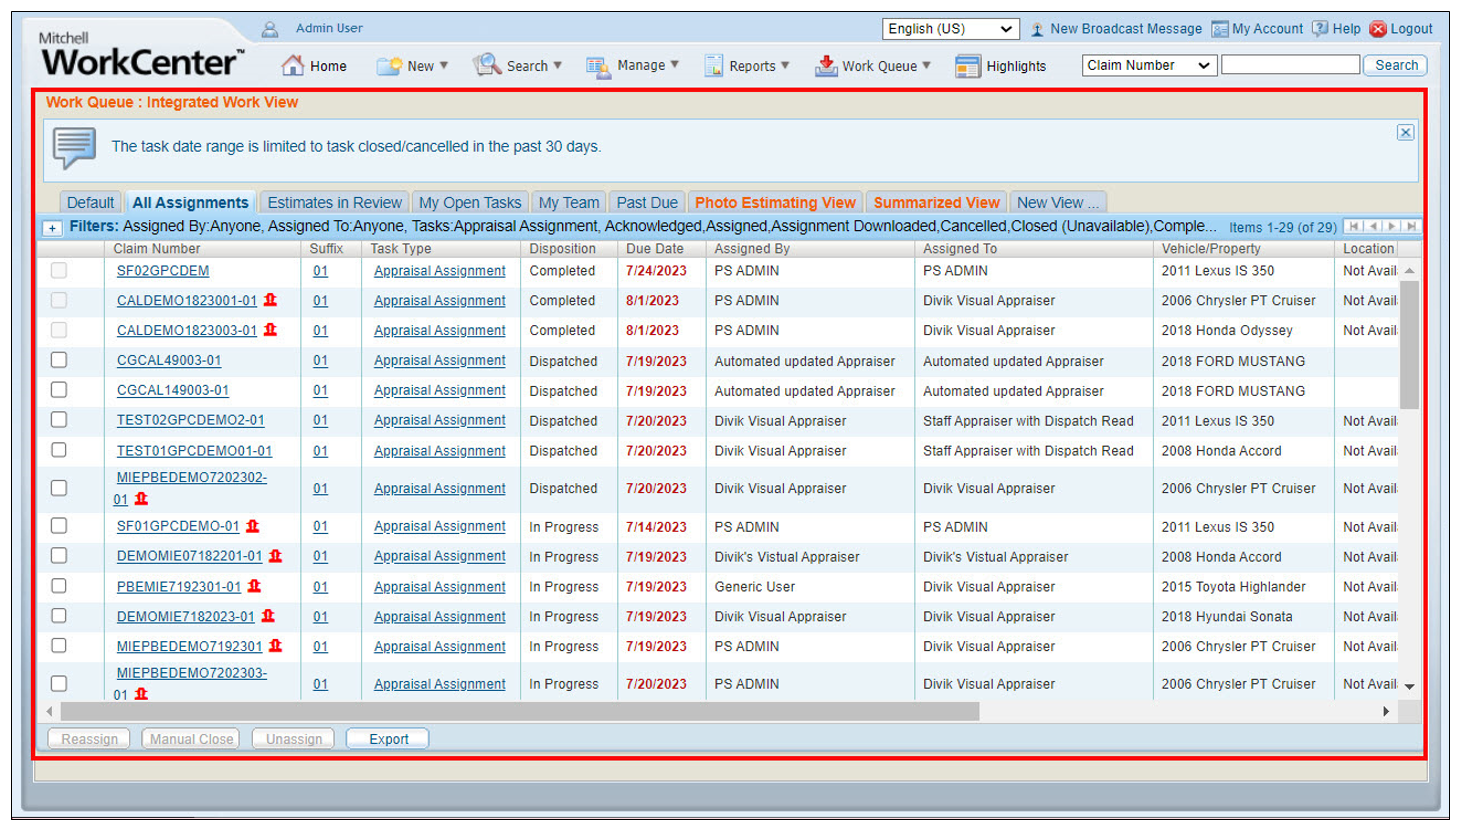Check the box for SF01GPCDEMO-01
Viewport: 1462px width, 832px height.
[x=59, y=526]
